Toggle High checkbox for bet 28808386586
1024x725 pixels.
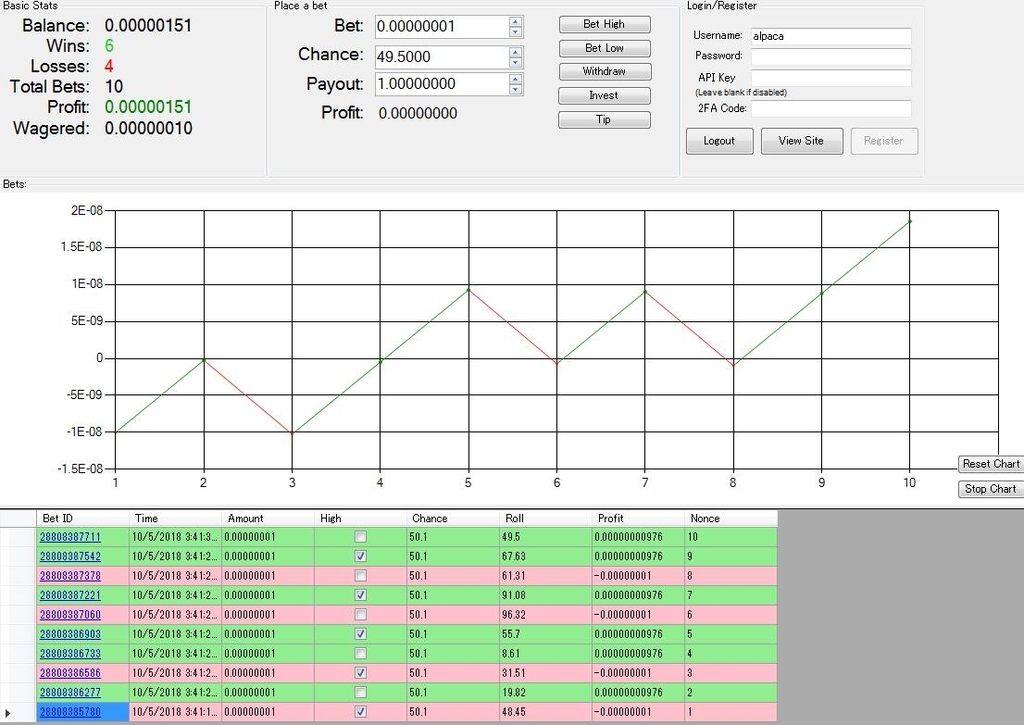[x=360, y=673]
